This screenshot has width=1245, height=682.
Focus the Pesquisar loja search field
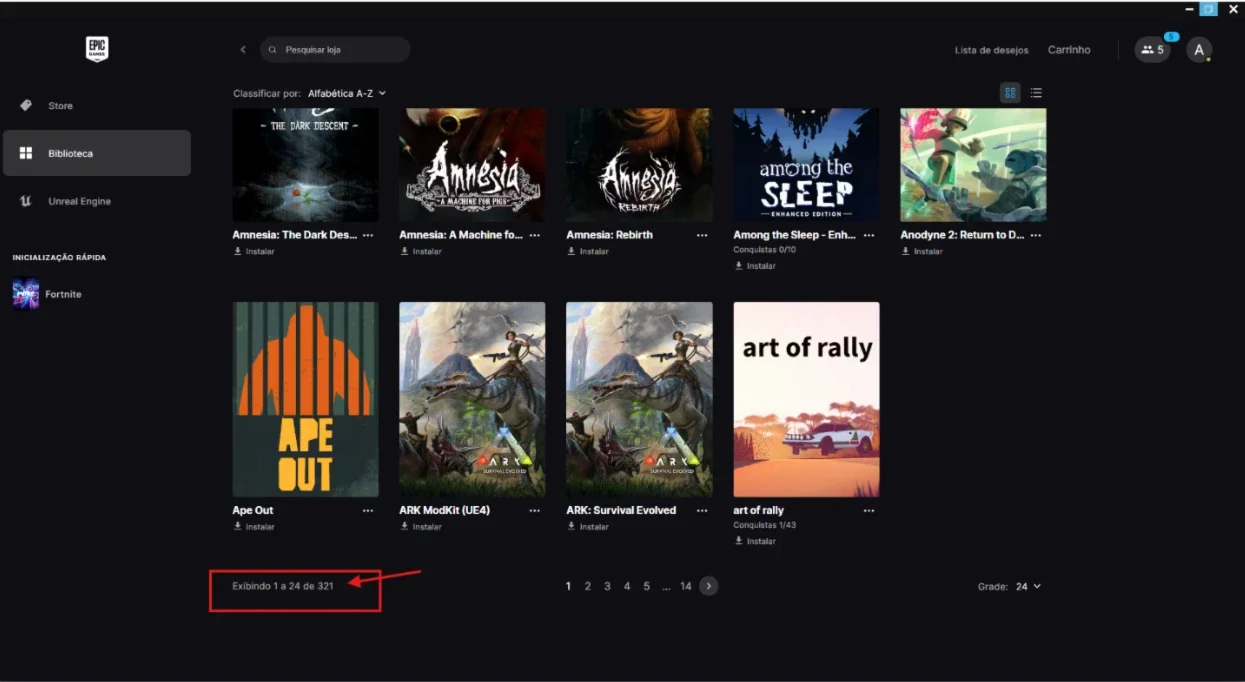tap(335, 49)
